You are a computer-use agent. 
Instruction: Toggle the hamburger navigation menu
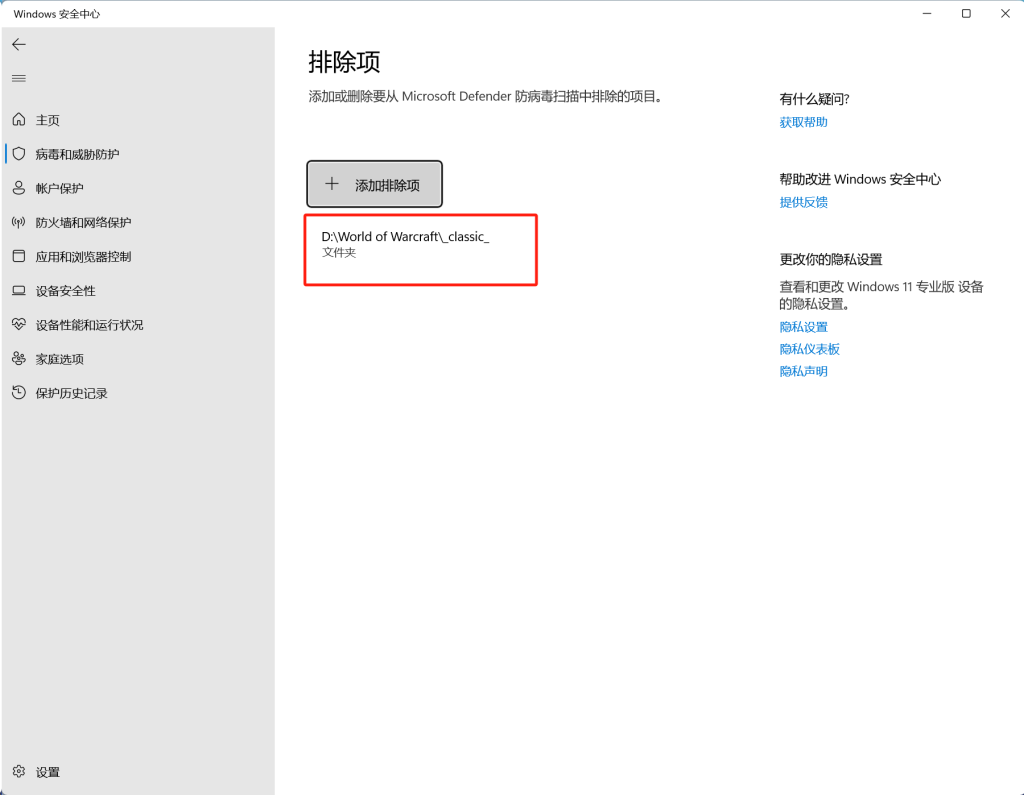pyautogui.click(x=19, y=78)
